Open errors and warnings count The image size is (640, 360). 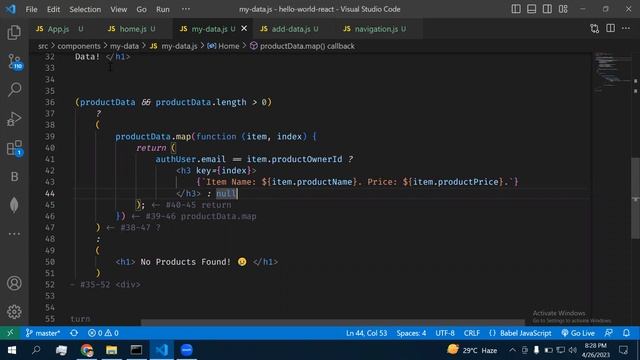103,333
